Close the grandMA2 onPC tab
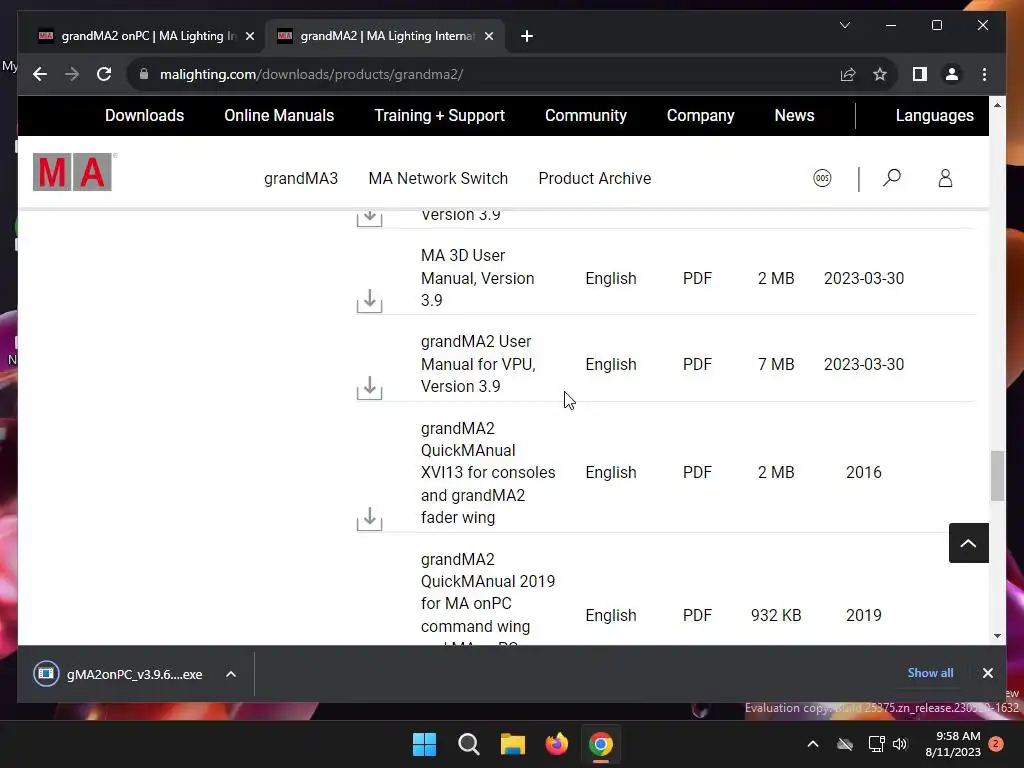1024x768 pixels. 249,36
